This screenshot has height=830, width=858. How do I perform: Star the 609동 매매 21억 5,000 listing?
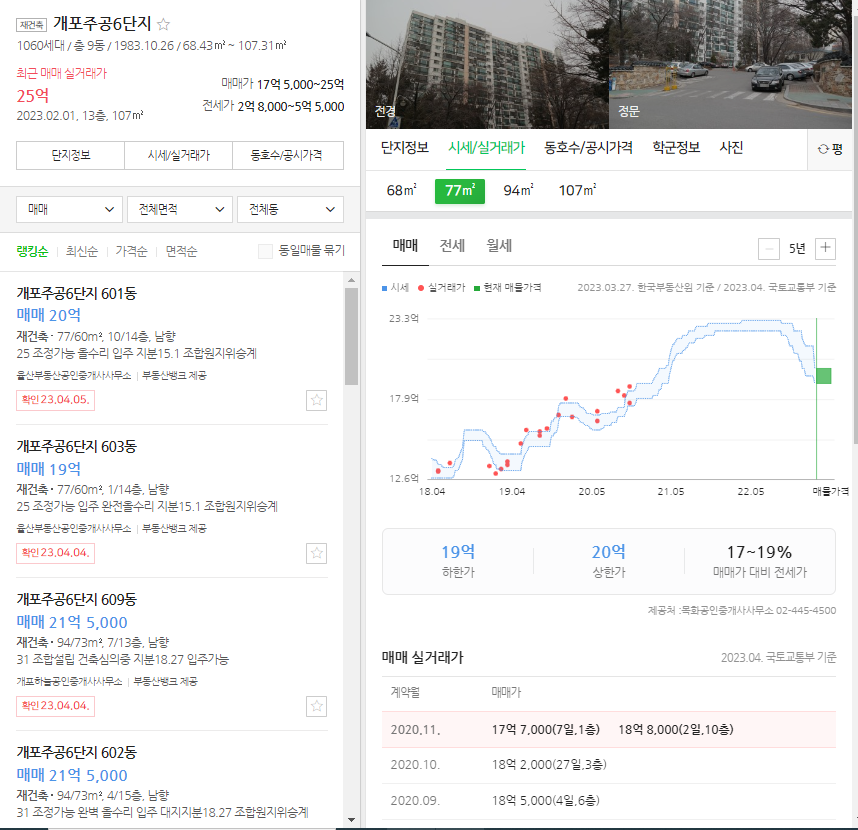point(316,706)
